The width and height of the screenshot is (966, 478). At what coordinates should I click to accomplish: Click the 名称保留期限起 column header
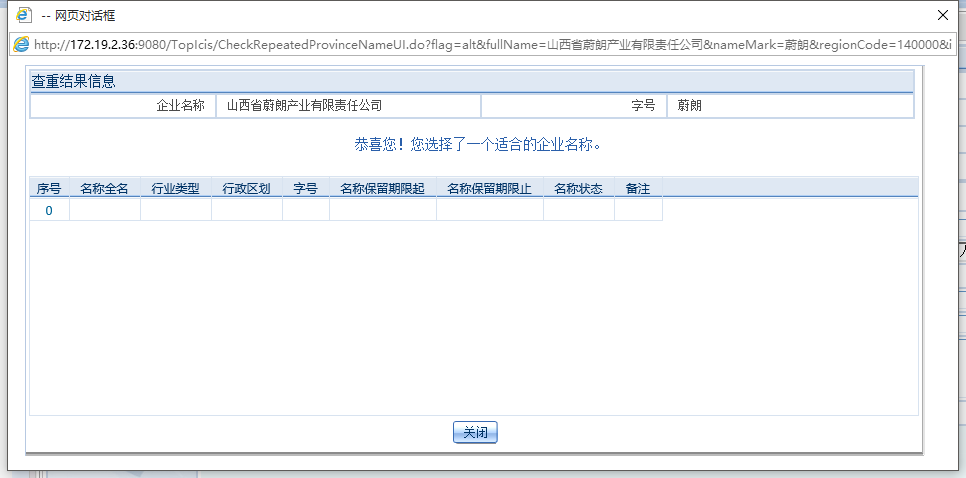click(x=383, y=188)
